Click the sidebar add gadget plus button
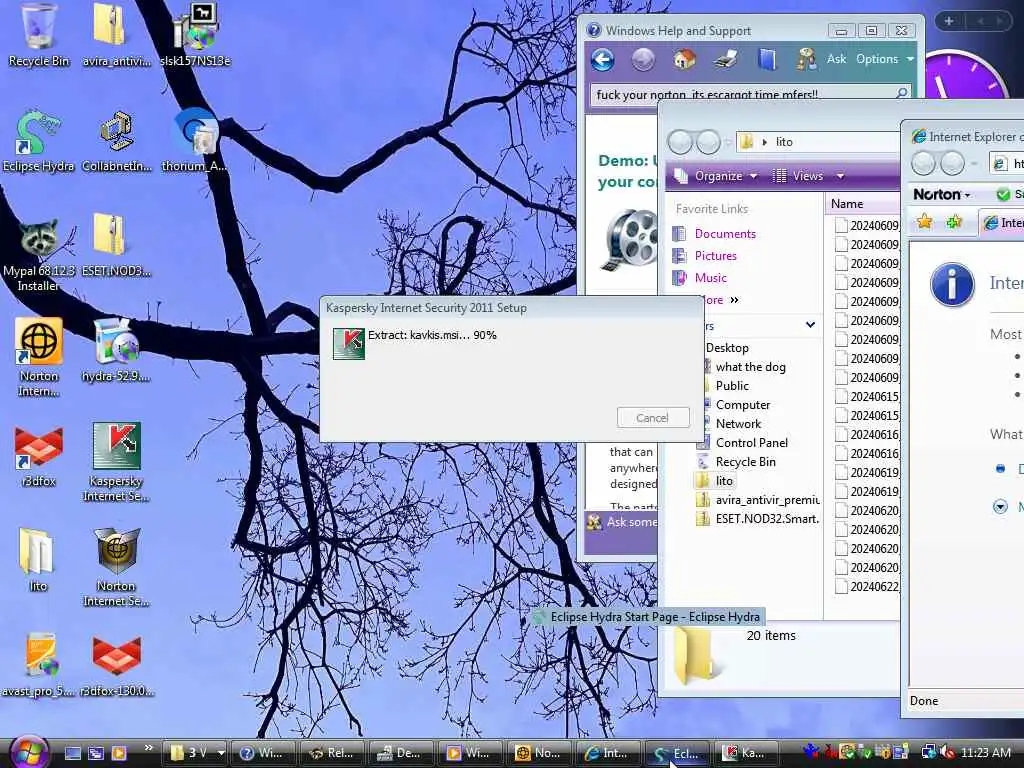Viewport: 1024px width, 768px height. (x=948, y=21)
